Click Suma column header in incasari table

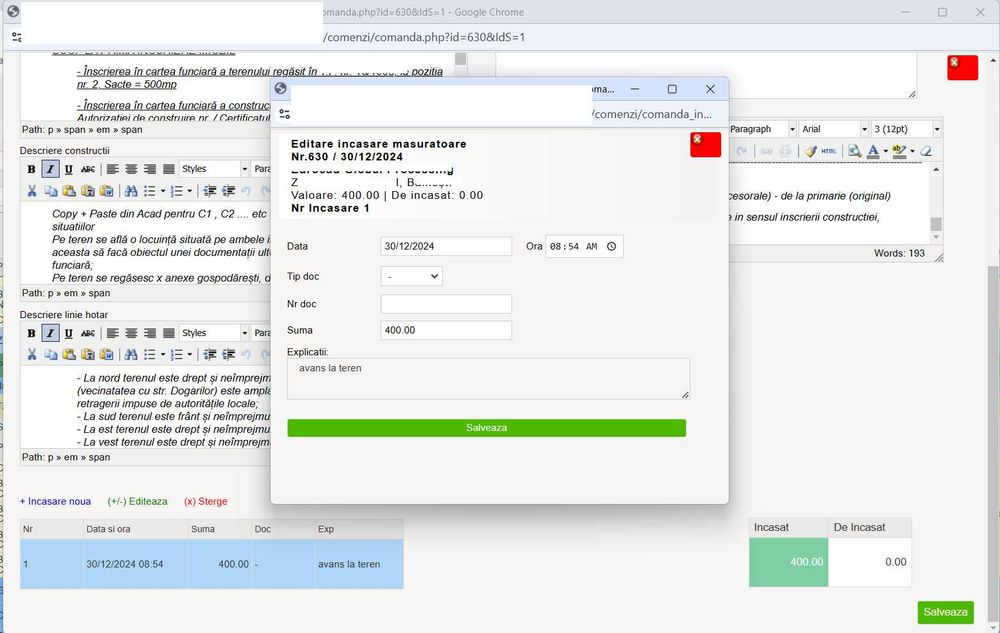click(x=220, y=529)
